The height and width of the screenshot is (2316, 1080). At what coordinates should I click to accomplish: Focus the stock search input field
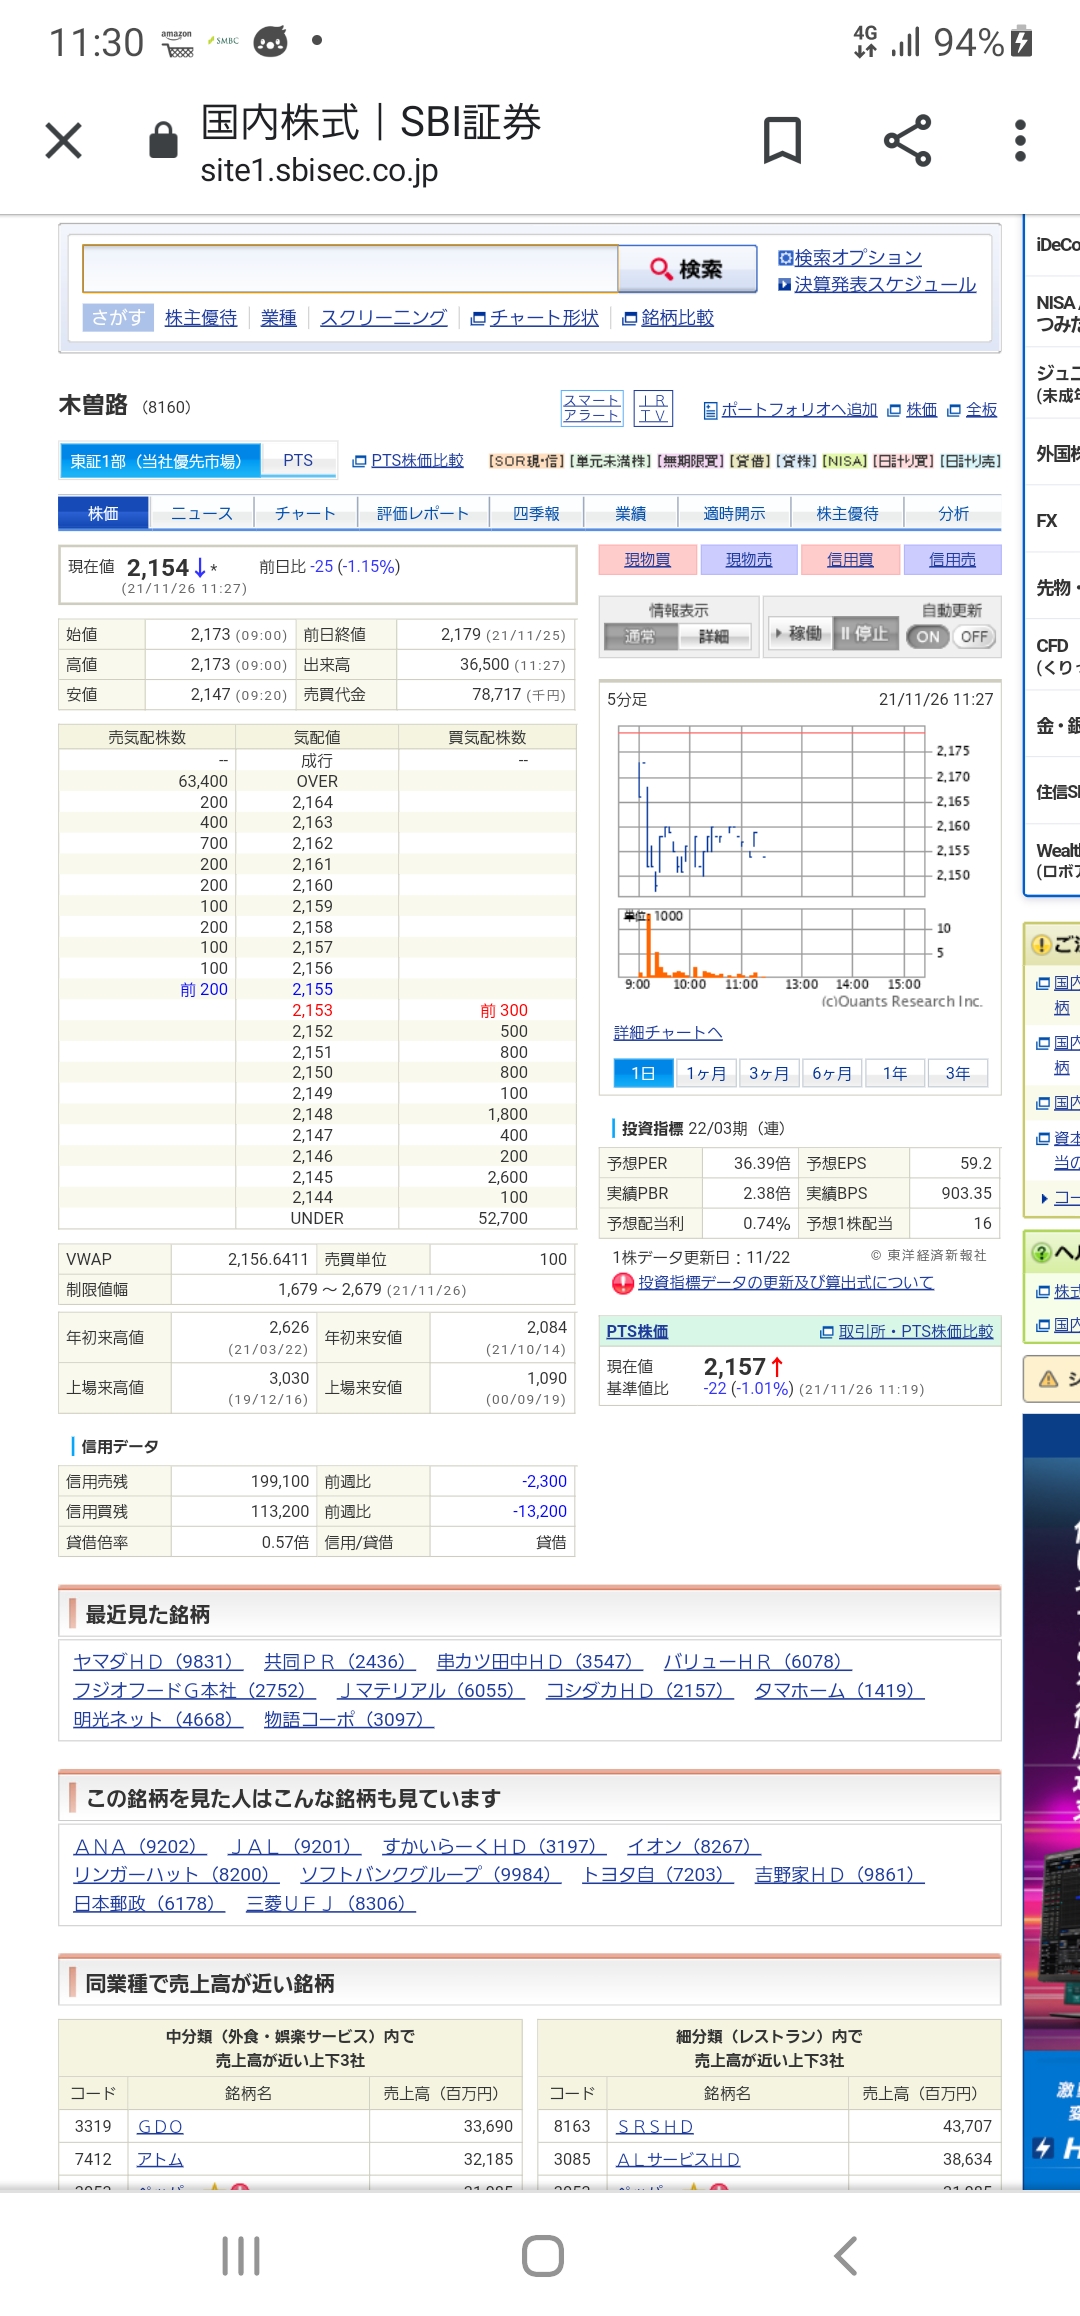350,269
